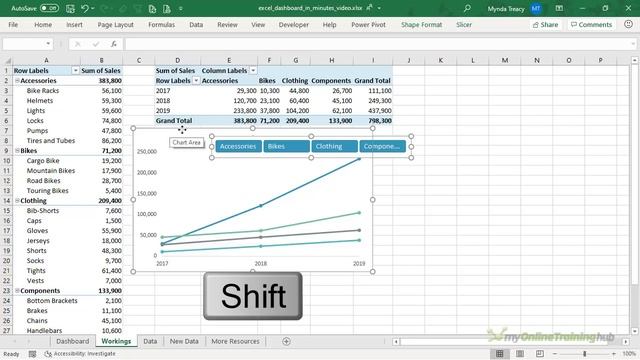Open the View ribbon tab
640x360 pixels.
pos(258,24)
